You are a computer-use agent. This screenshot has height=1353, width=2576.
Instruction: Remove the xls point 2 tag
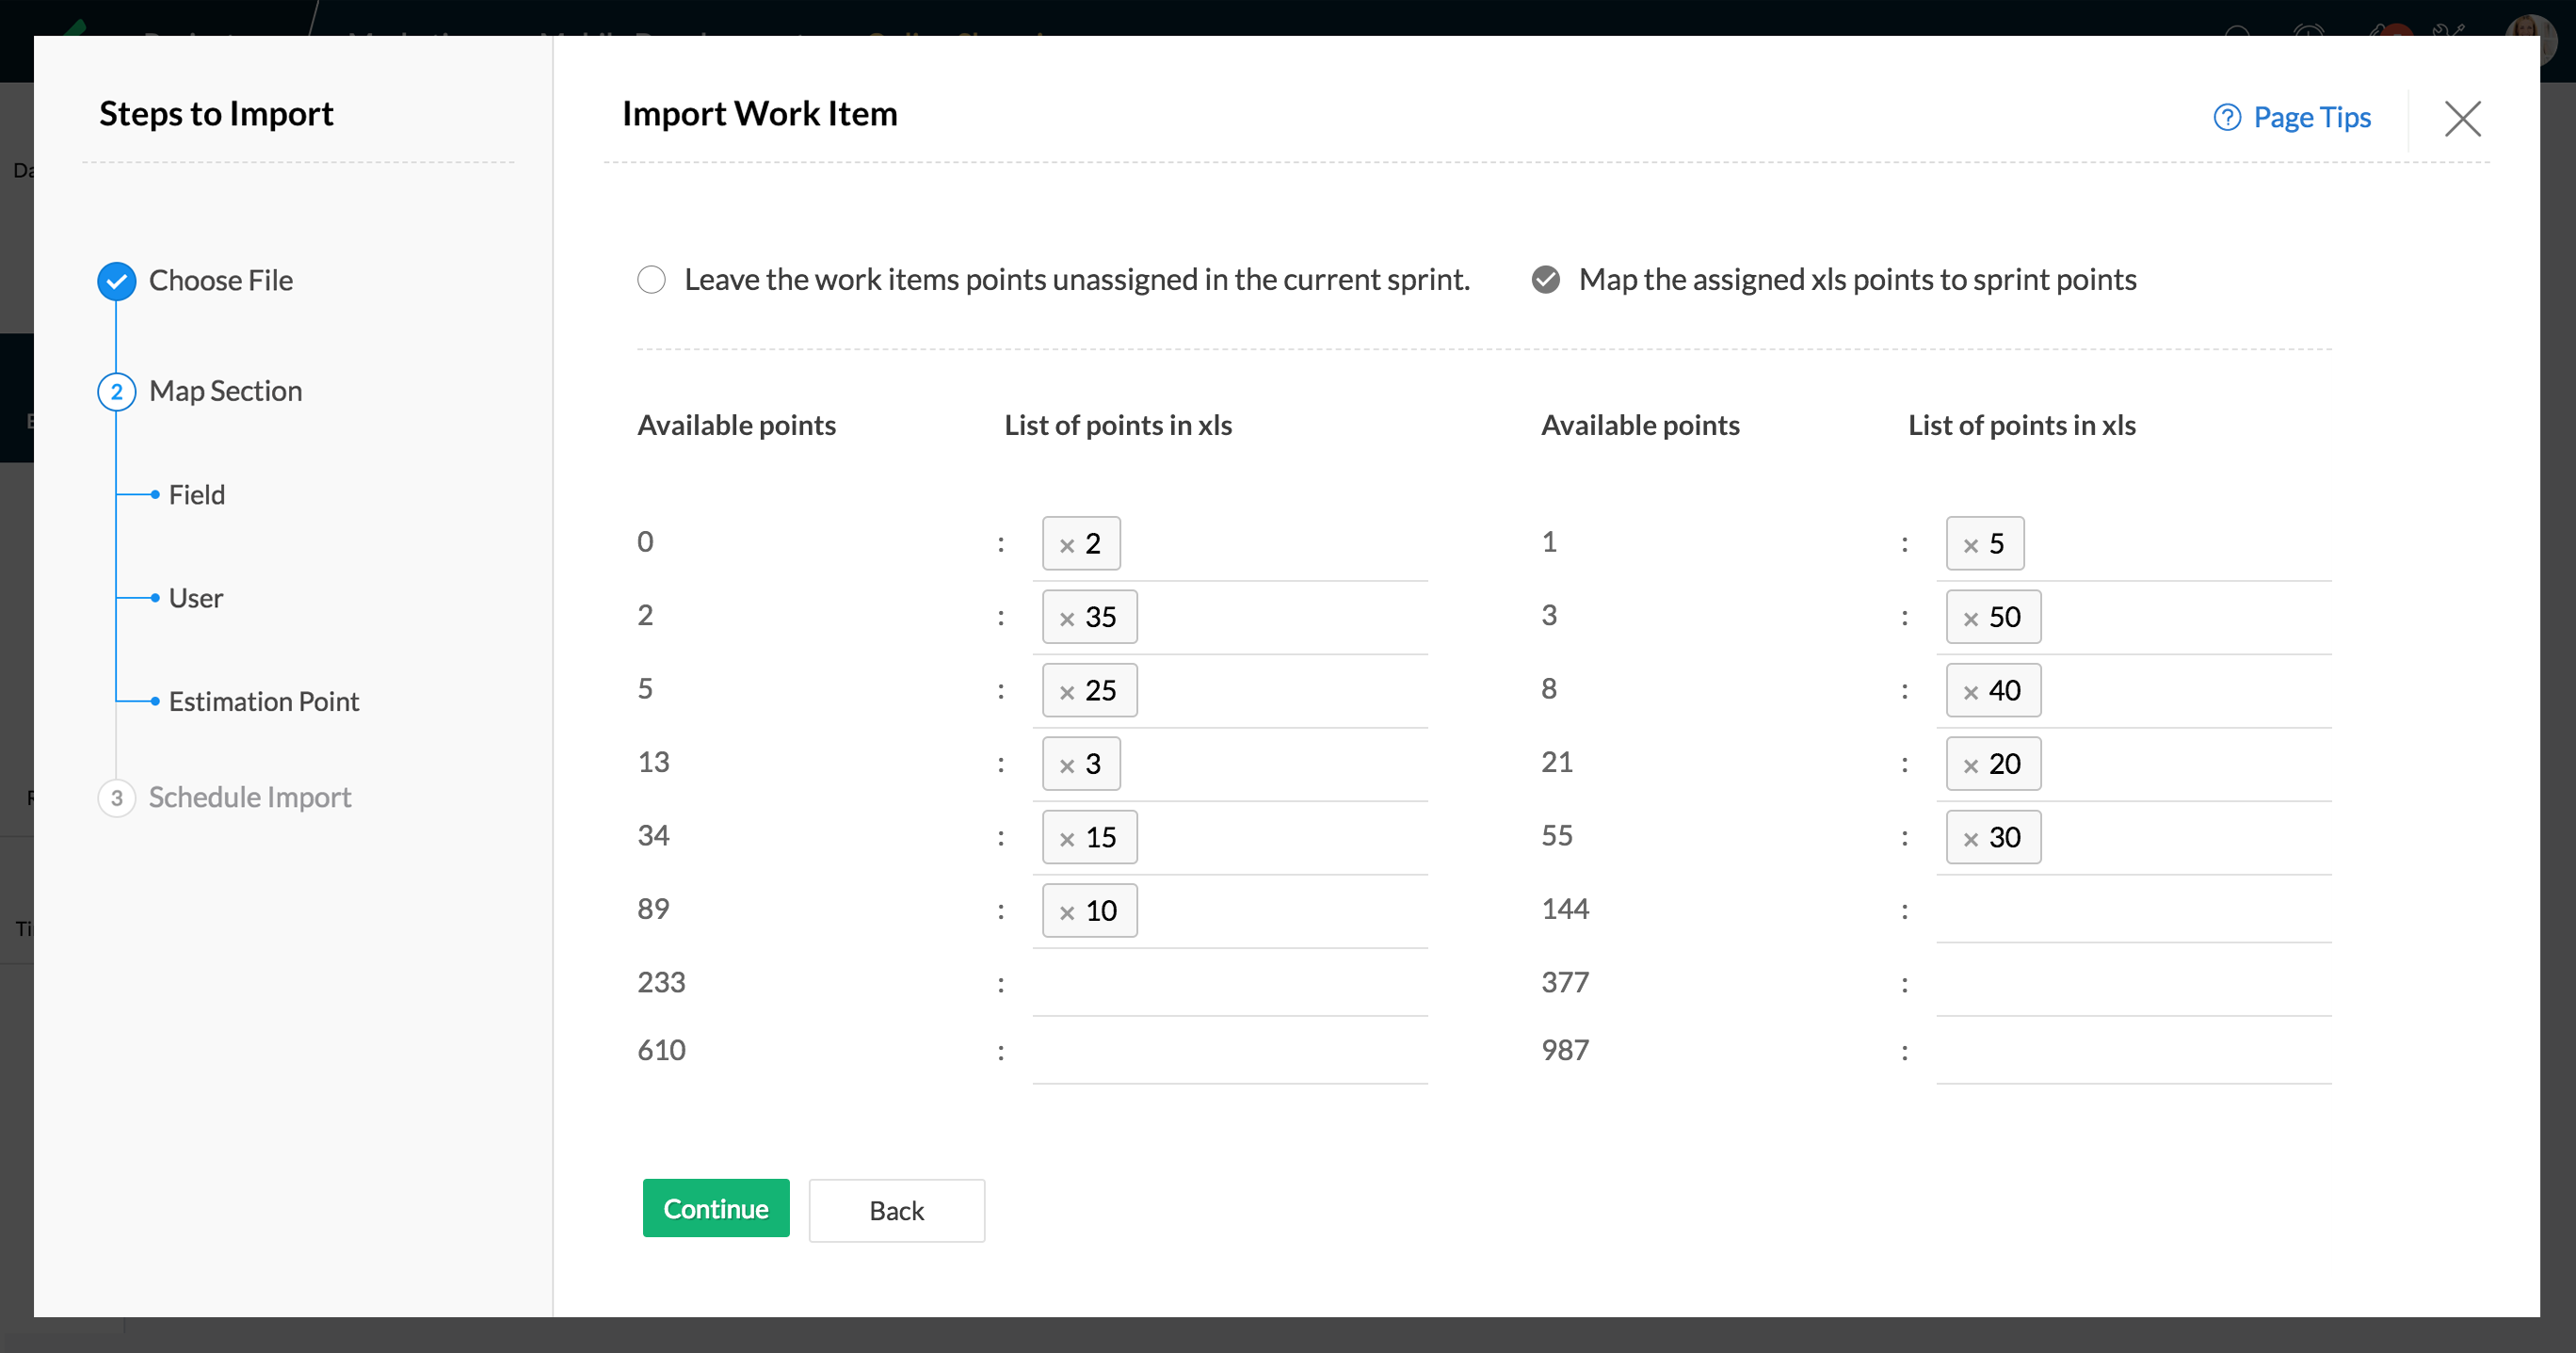[x=1067, y=545]
